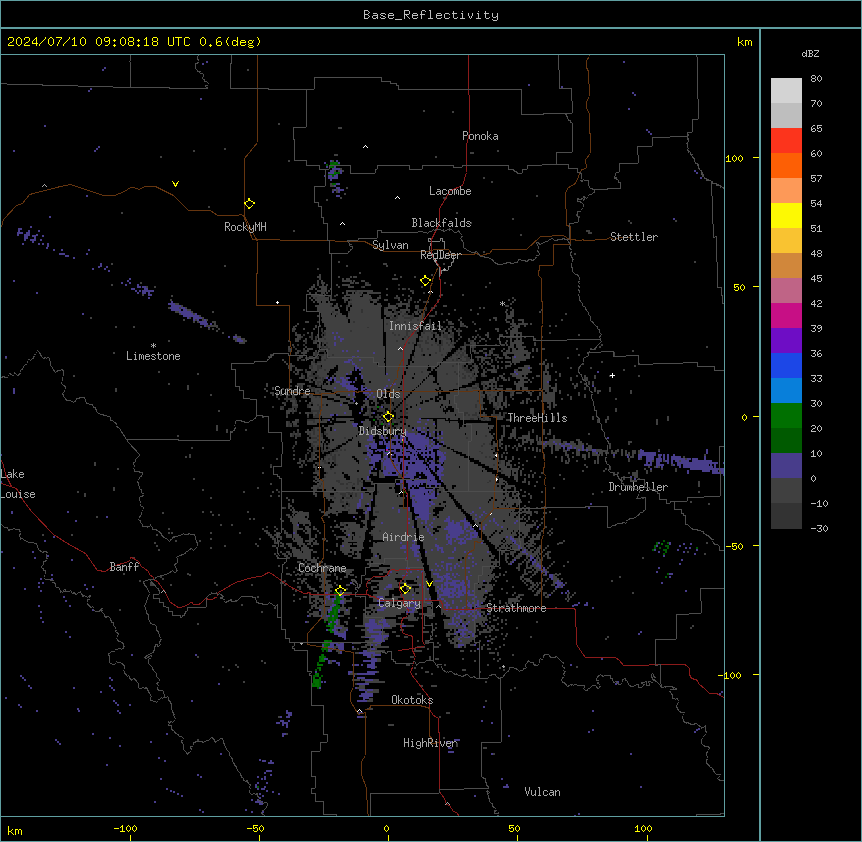Image resolution: width=862 pixels, height=842 pixels.
Task: Click the -50 tick on right vertical axis
Action: coord(734,546)
